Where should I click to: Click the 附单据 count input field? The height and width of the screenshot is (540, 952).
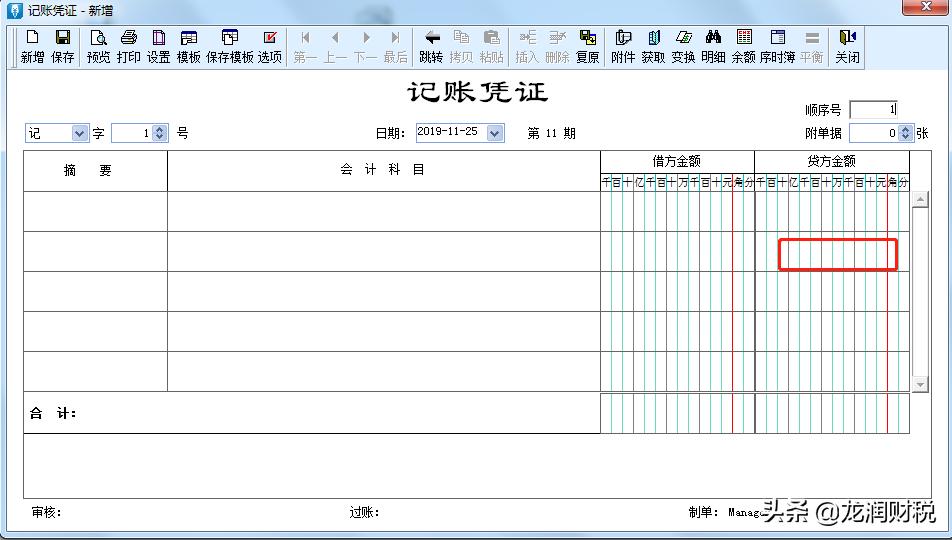[874, 133]
